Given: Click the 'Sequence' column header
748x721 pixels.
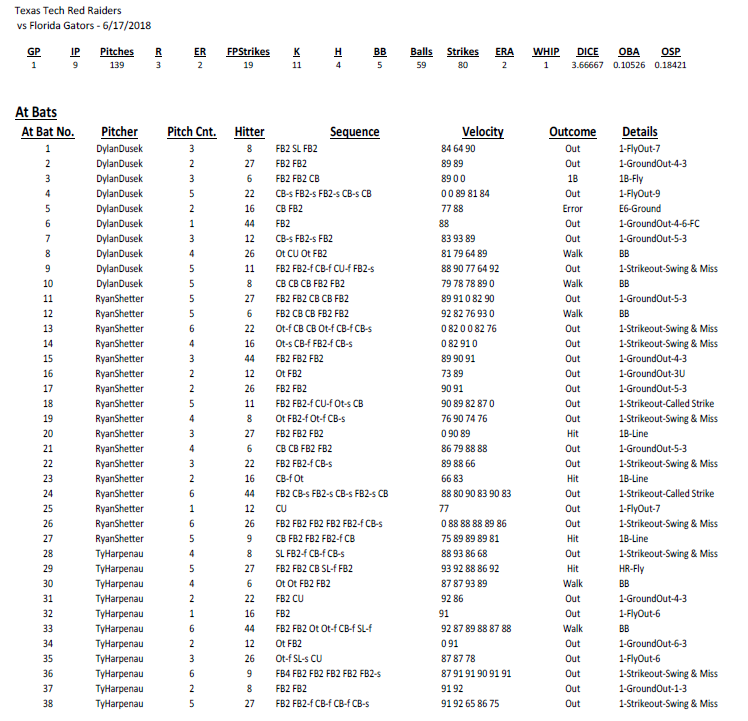Looking at the screenshot, I should pos(354,132).
